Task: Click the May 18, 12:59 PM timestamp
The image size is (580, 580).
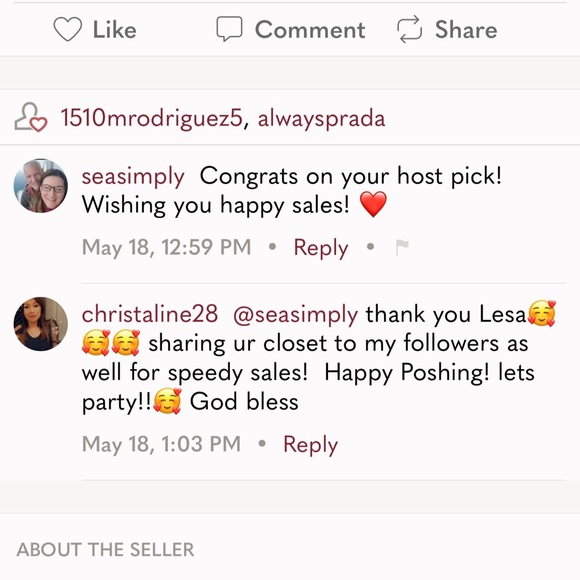Action: pyautogui.click(x=166, y=247)
